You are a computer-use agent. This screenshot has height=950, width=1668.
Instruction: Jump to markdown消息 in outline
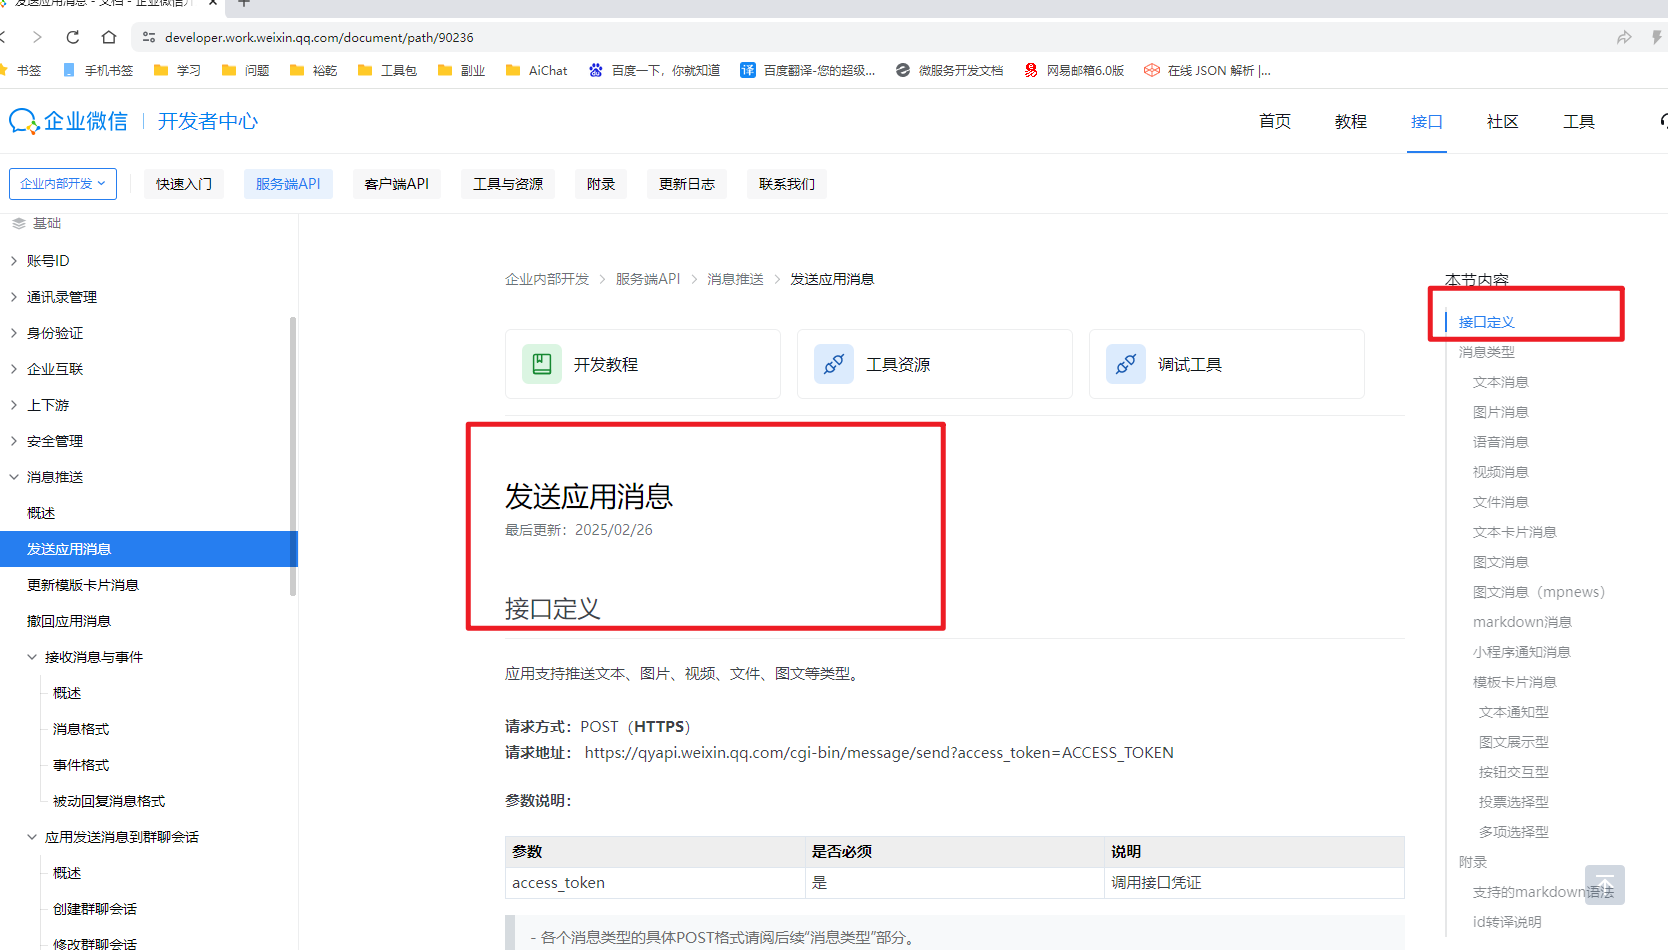(x=1522, y=622)
